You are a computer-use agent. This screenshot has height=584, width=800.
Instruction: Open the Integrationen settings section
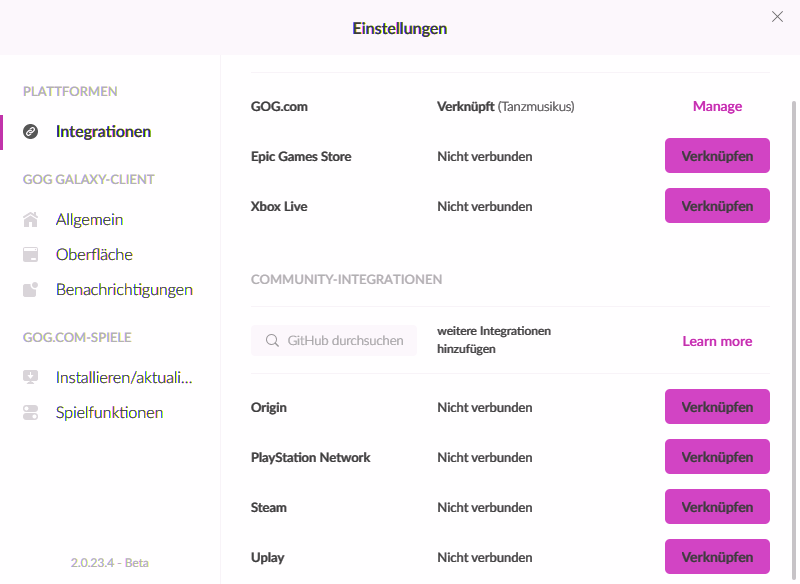click(103, 131)
